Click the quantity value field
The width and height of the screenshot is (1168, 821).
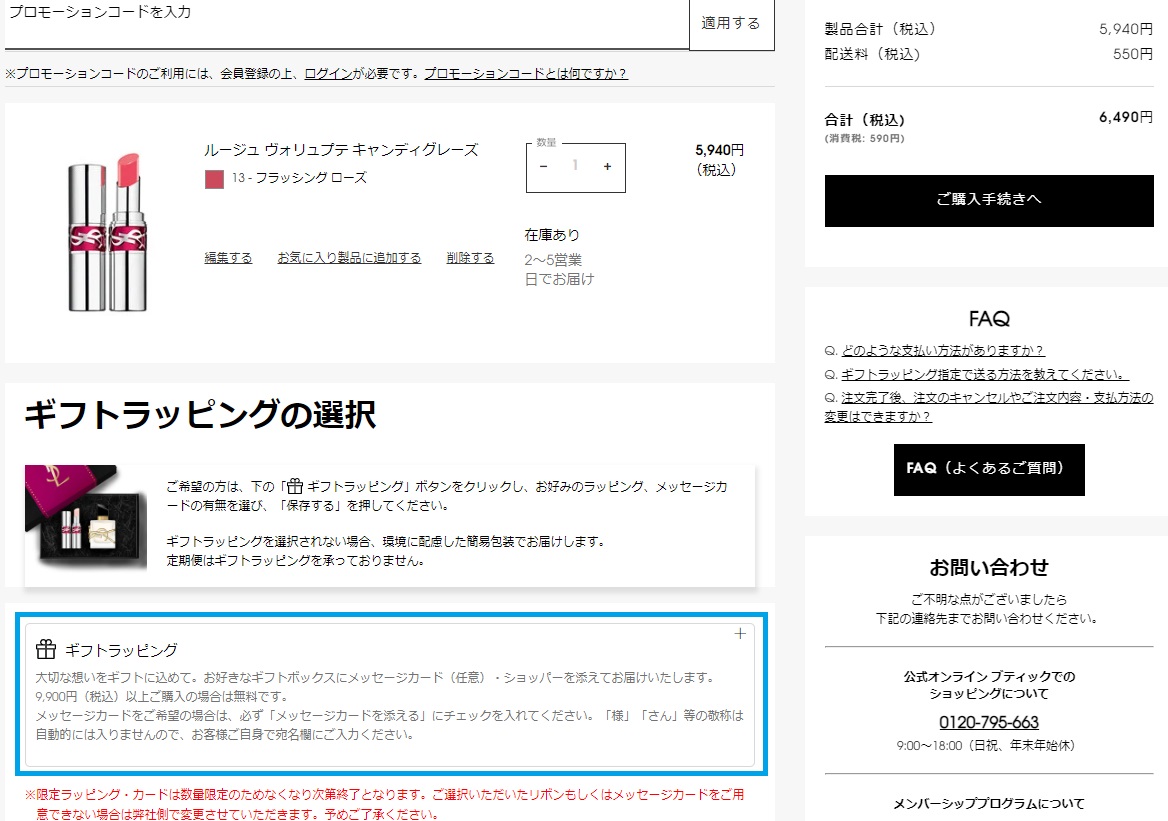click(575, 166)
